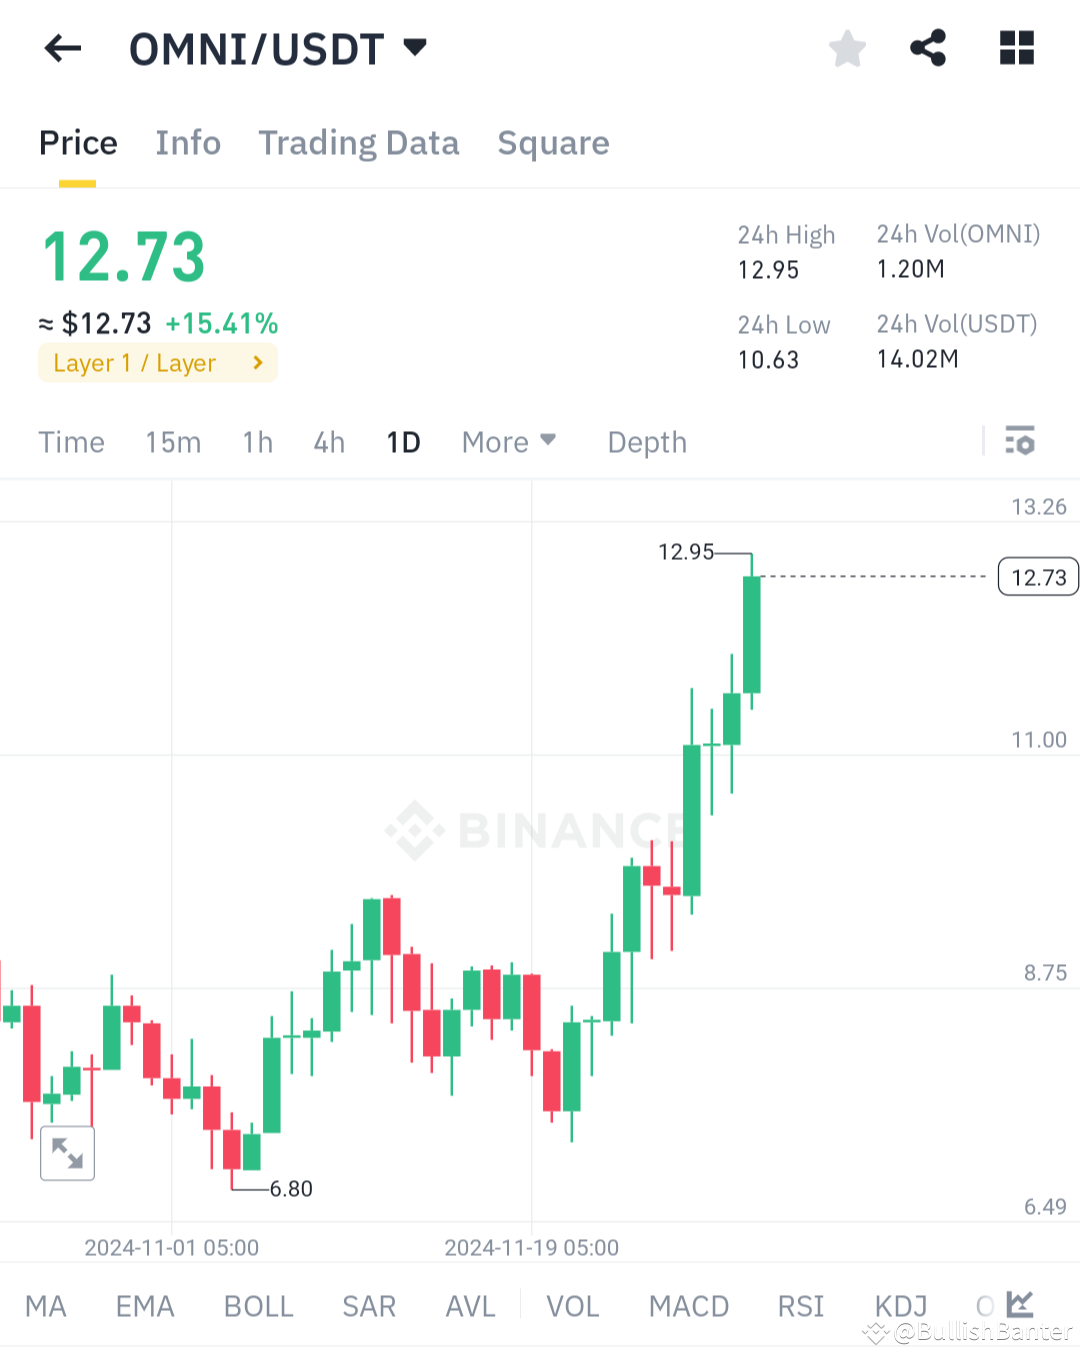This screenshot has width=1080, height=1354.
Task: Add OMNI/USDT to favorites via star icon
Action: (847, 48)
